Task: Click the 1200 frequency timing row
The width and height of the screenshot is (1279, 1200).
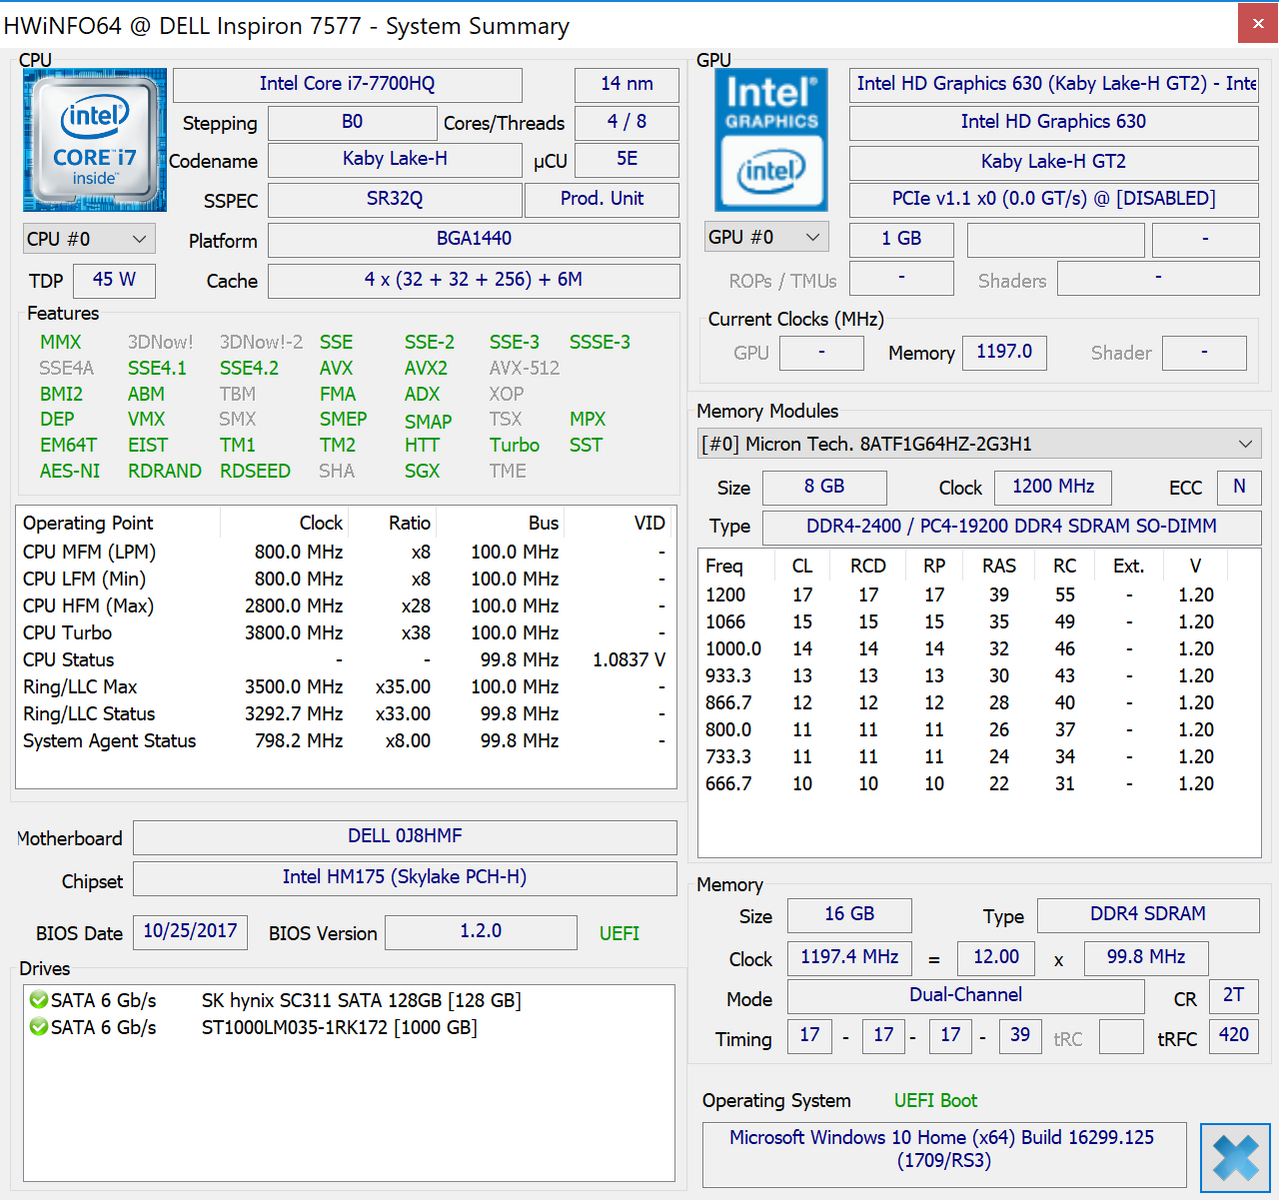Action: coord(979,595)
